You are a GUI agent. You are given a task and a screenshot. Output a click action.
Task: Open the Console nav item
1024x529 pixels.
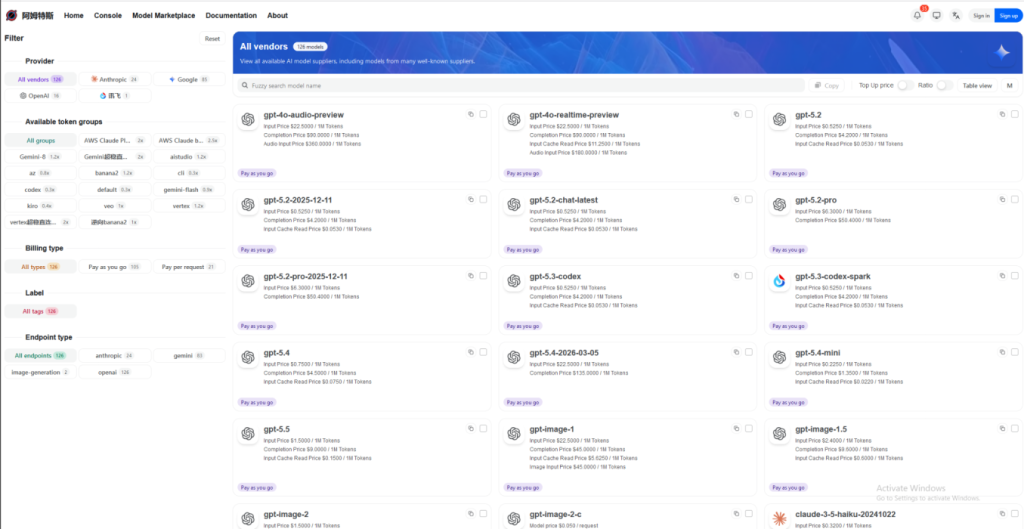point(108,16)
